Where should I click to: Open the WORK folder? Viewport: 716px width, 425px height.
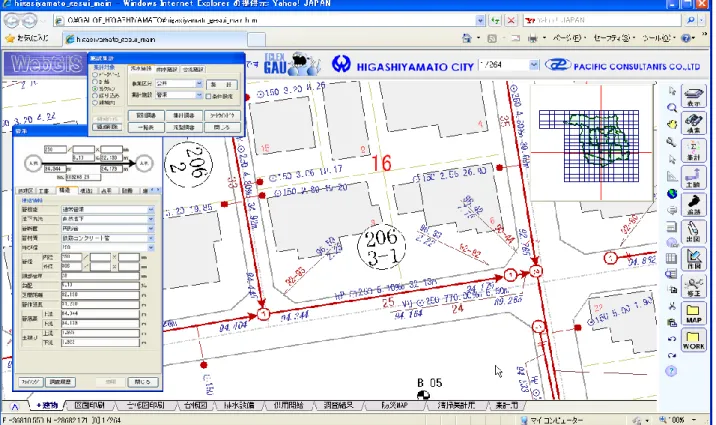[693, 340]
